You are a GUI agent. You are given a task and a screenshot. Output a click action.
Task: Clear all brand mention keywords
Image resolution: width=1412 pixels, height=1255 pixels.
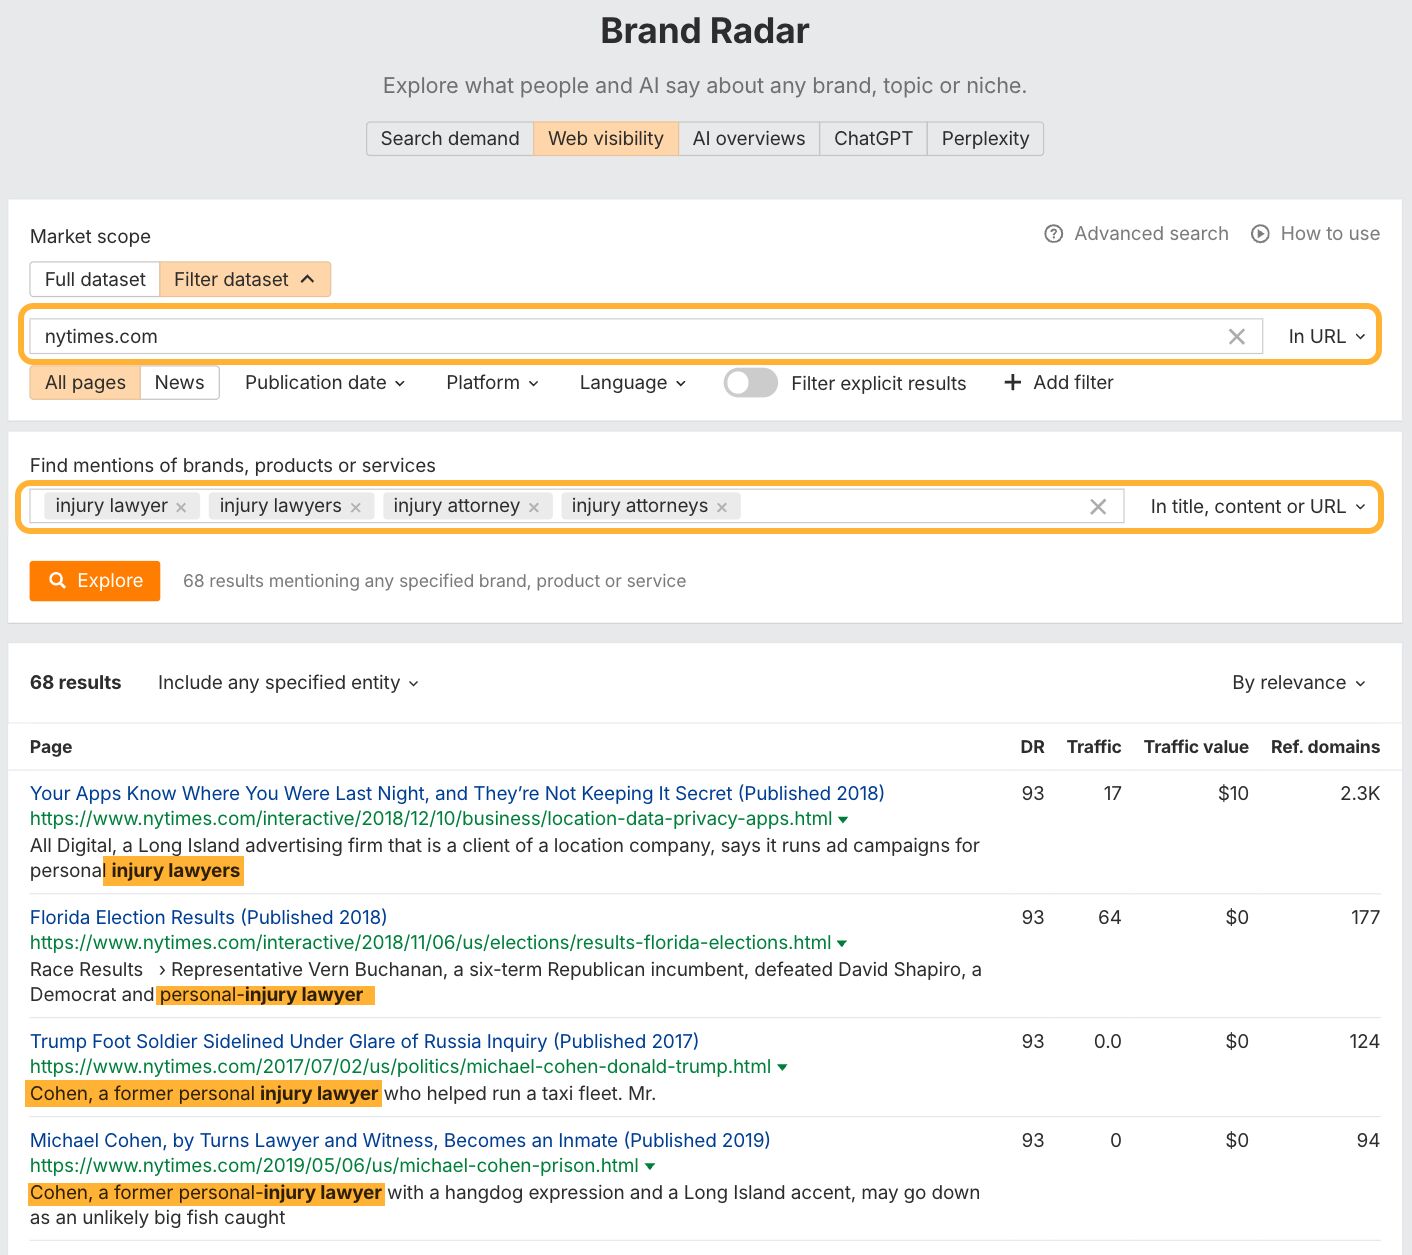pos(1097,507)
